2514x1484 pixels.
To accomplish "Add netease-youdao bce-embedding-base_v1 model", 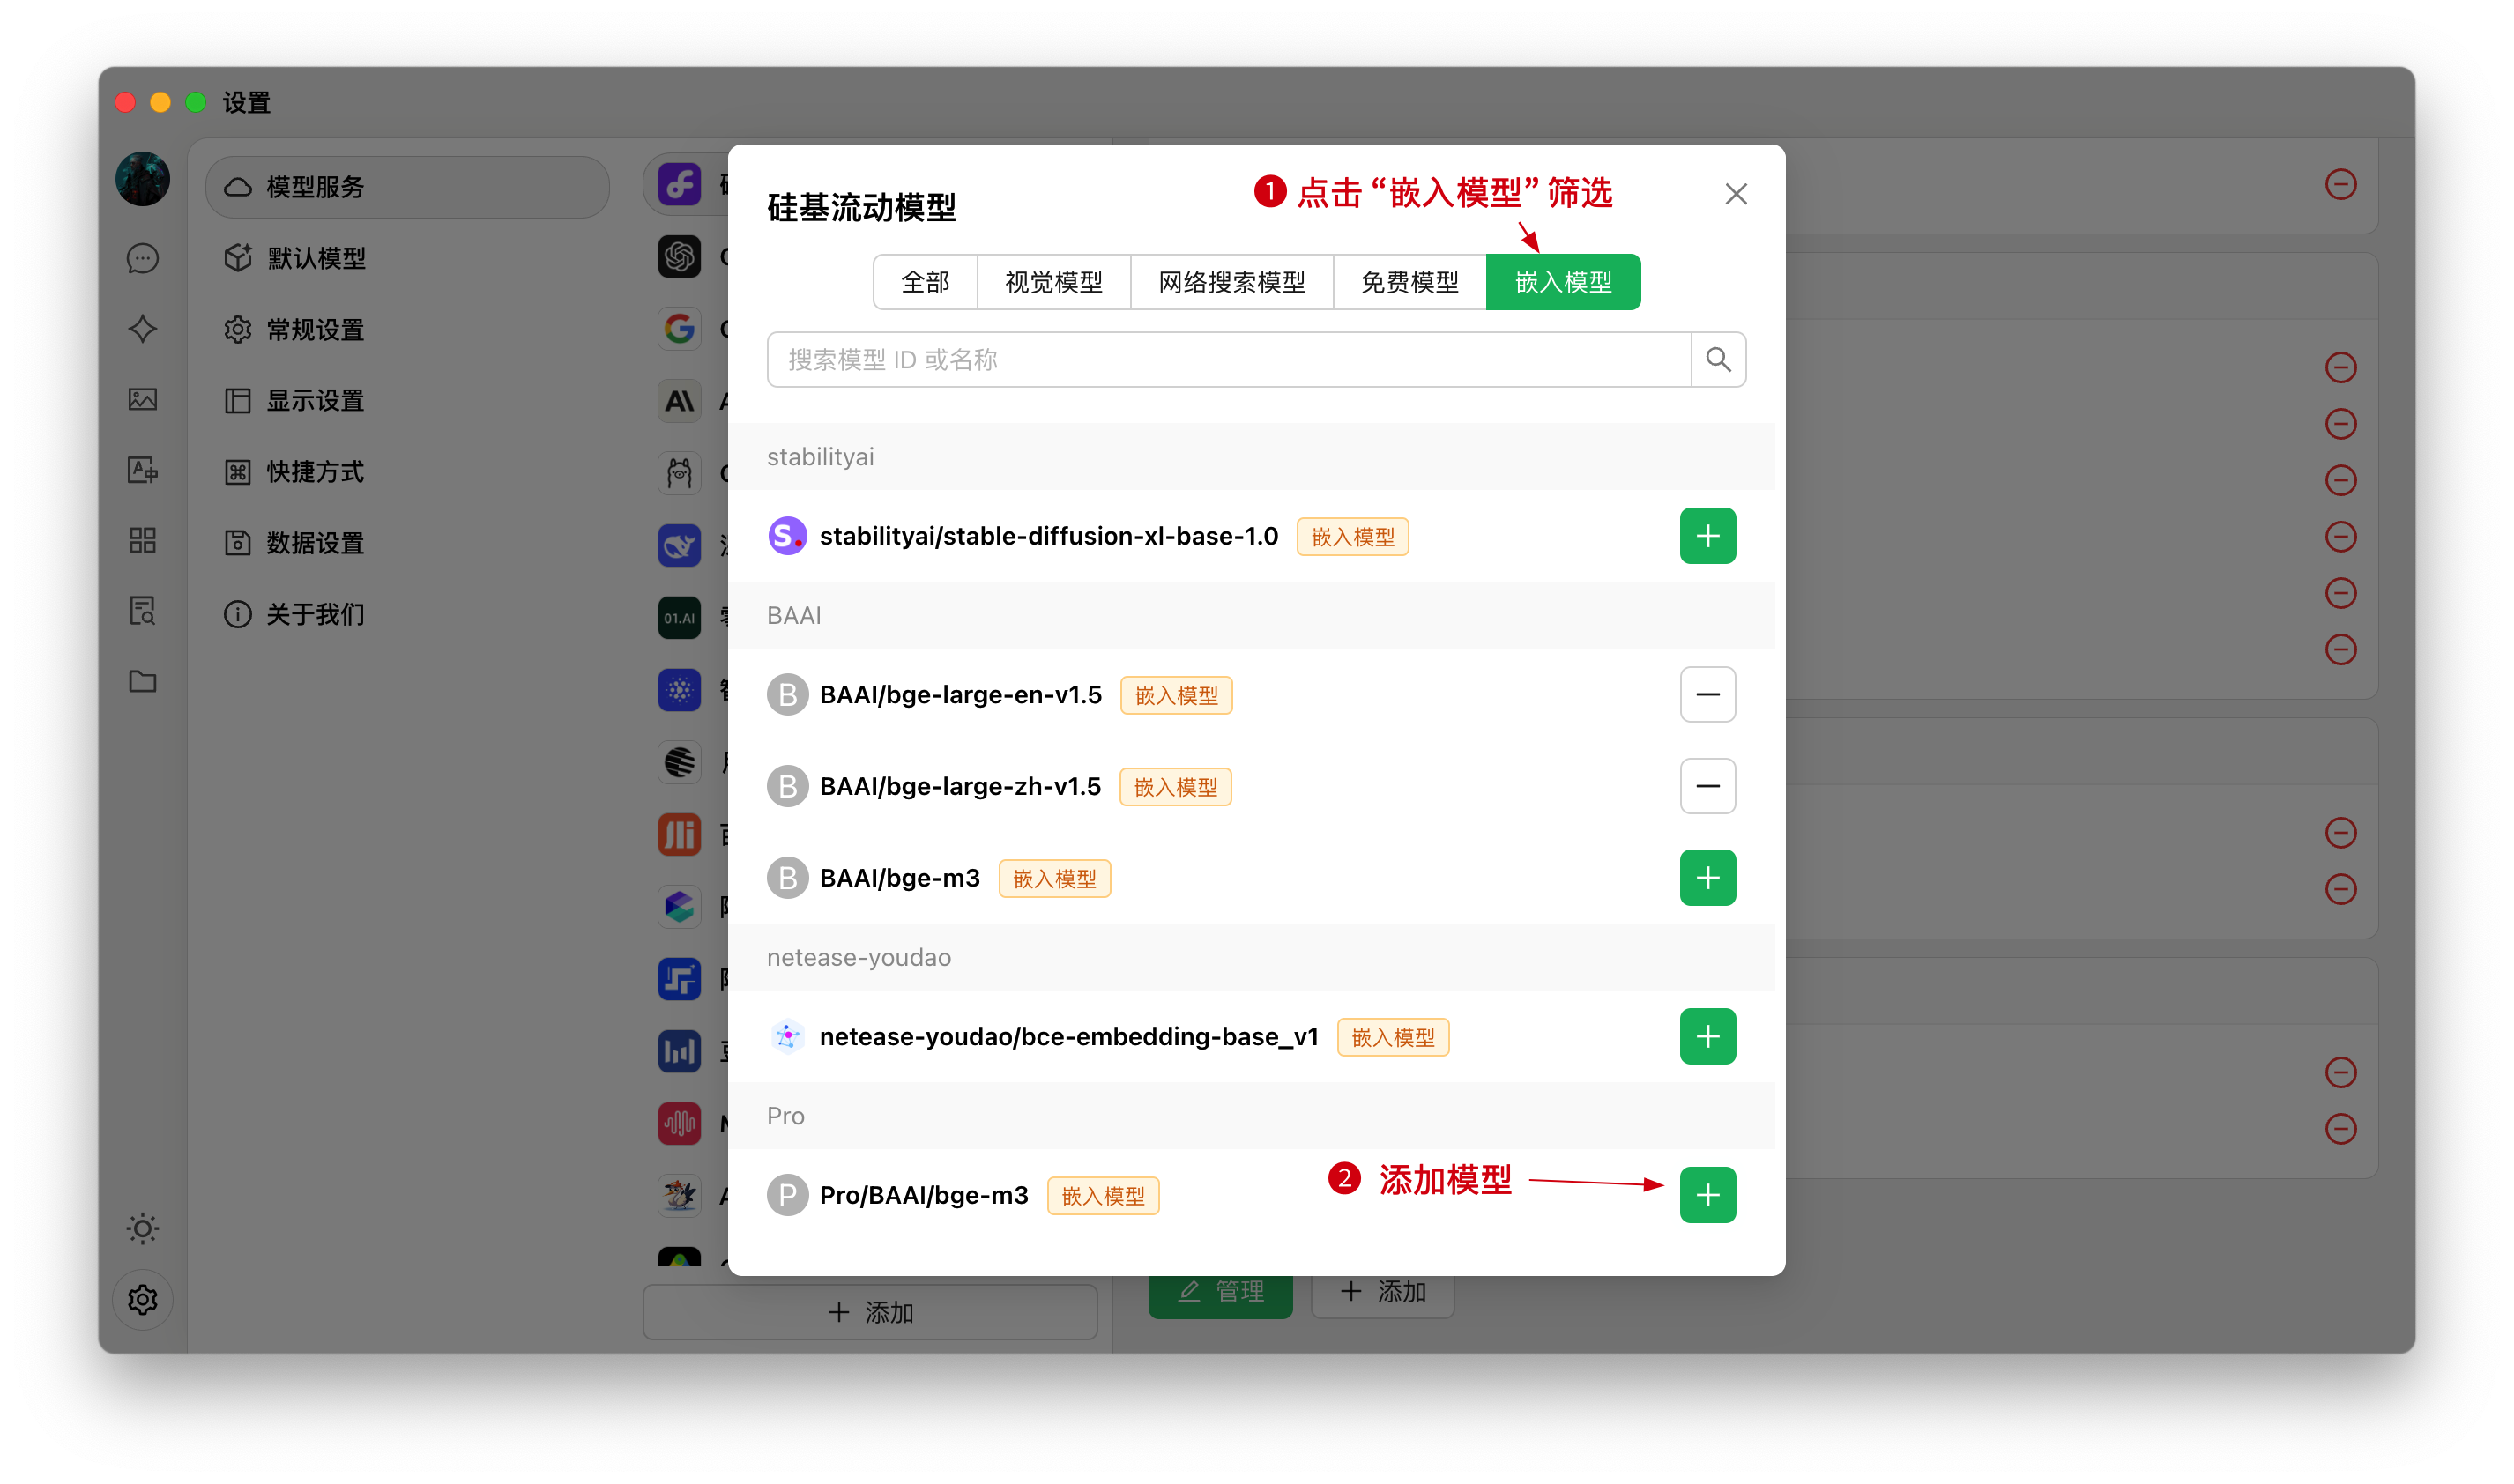I will (1707, 1036).
